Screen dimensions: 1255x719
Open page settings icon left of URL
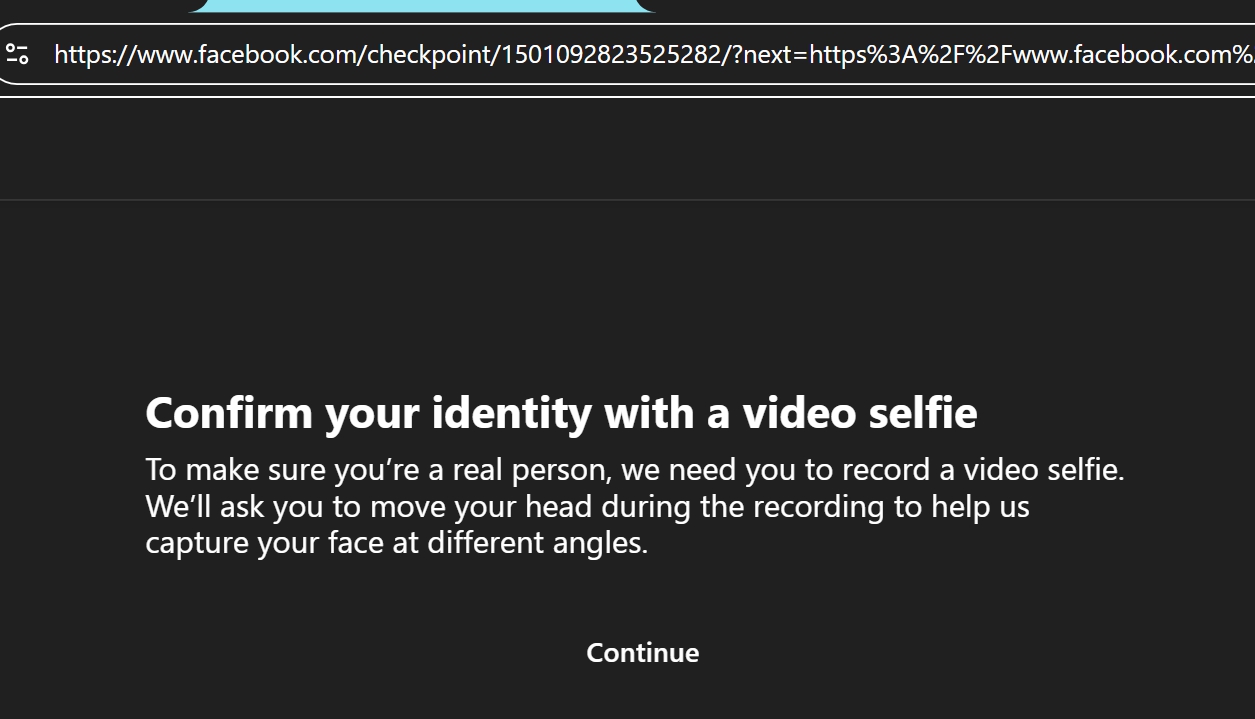(x=17, y=54)
